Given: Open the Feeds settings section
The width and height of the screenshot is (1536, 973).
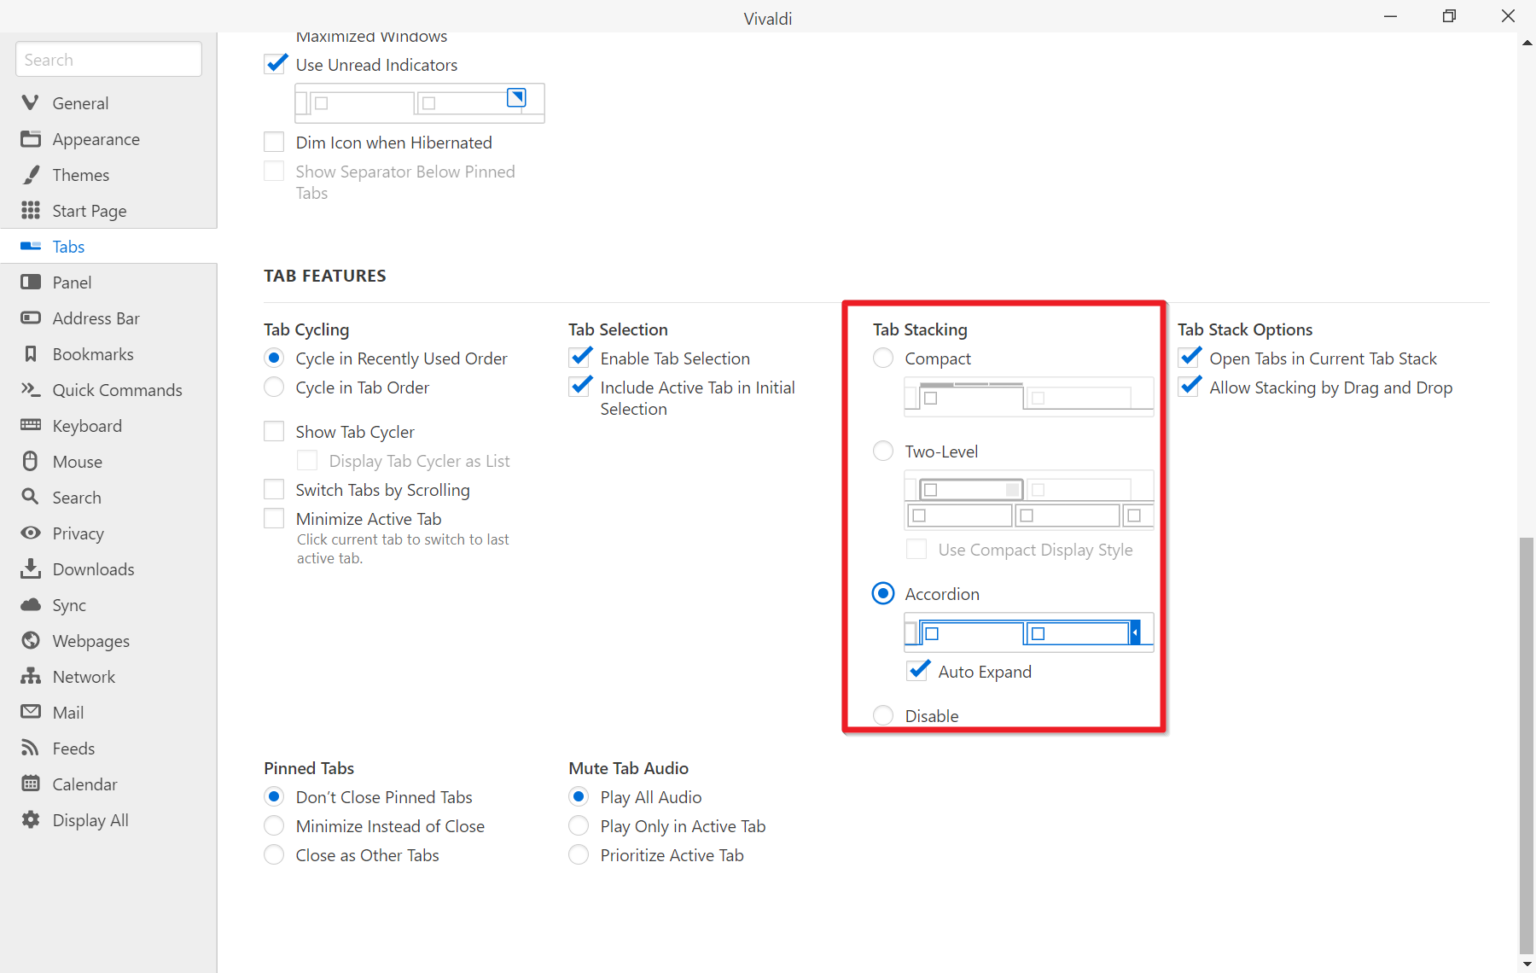Looking at the screenshot, I should pos(72,747).
